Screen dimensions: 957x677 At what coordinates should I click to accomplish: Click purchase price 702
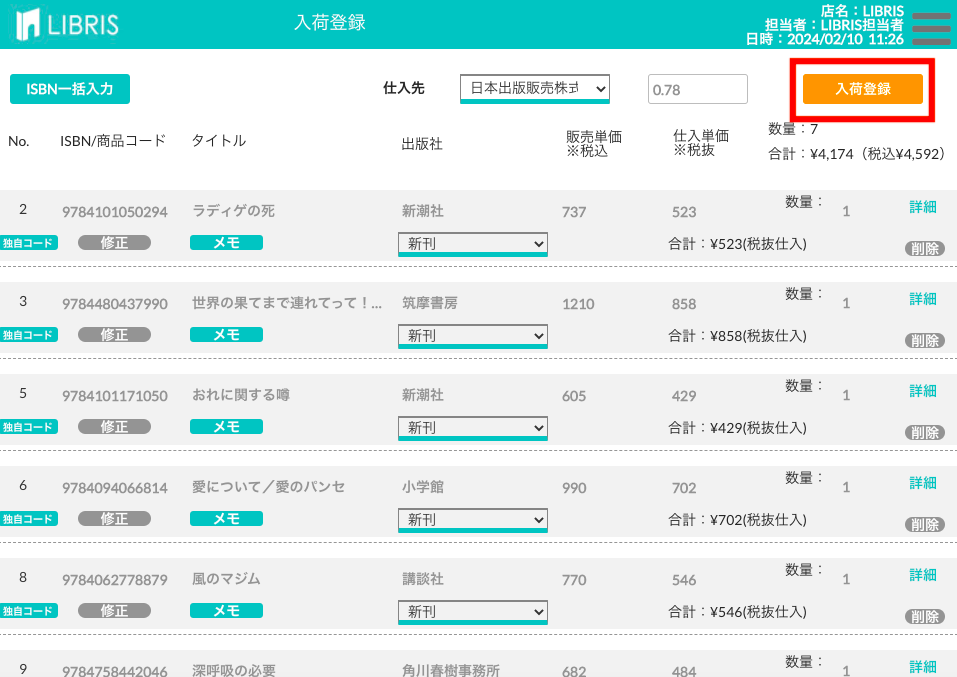tap(684, 488)
